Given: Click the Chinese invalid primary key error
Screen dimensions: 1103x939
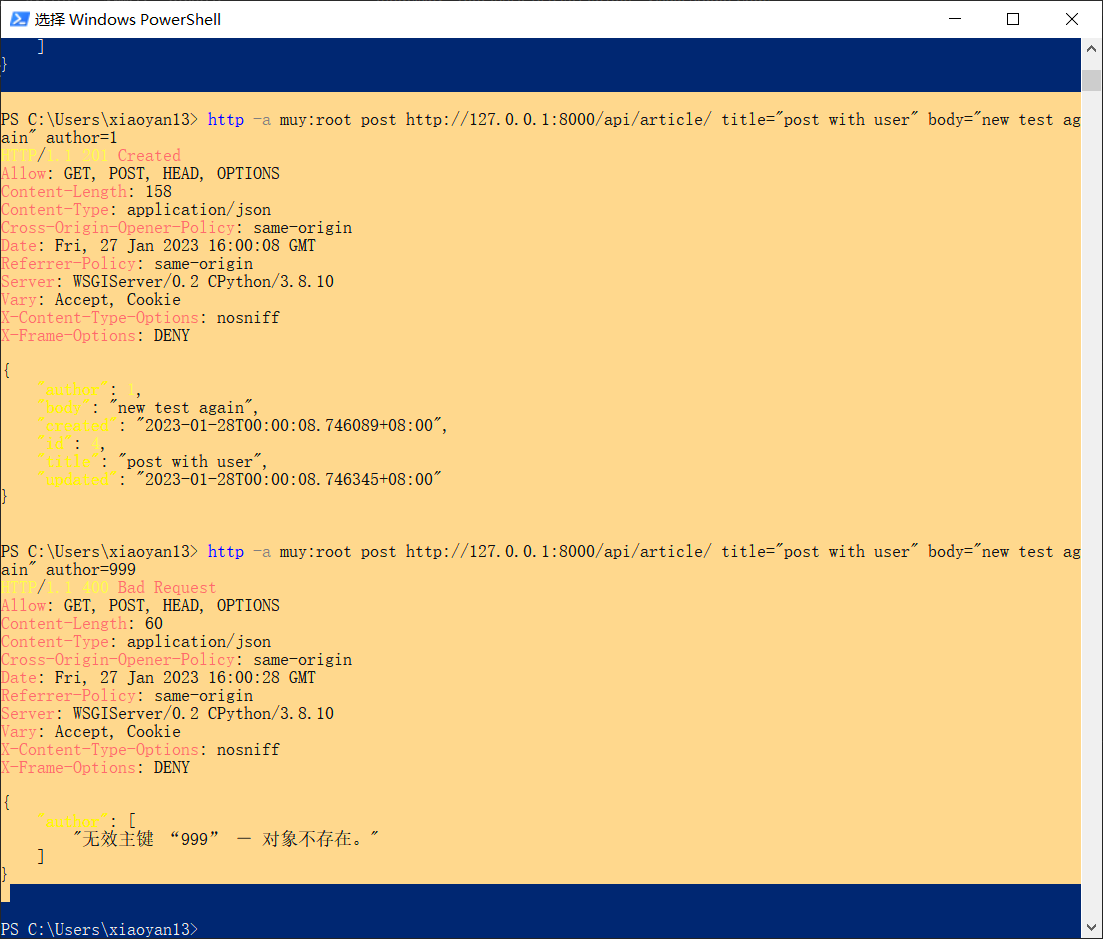Looking at the screenshot, I should [x=226, y=839].
